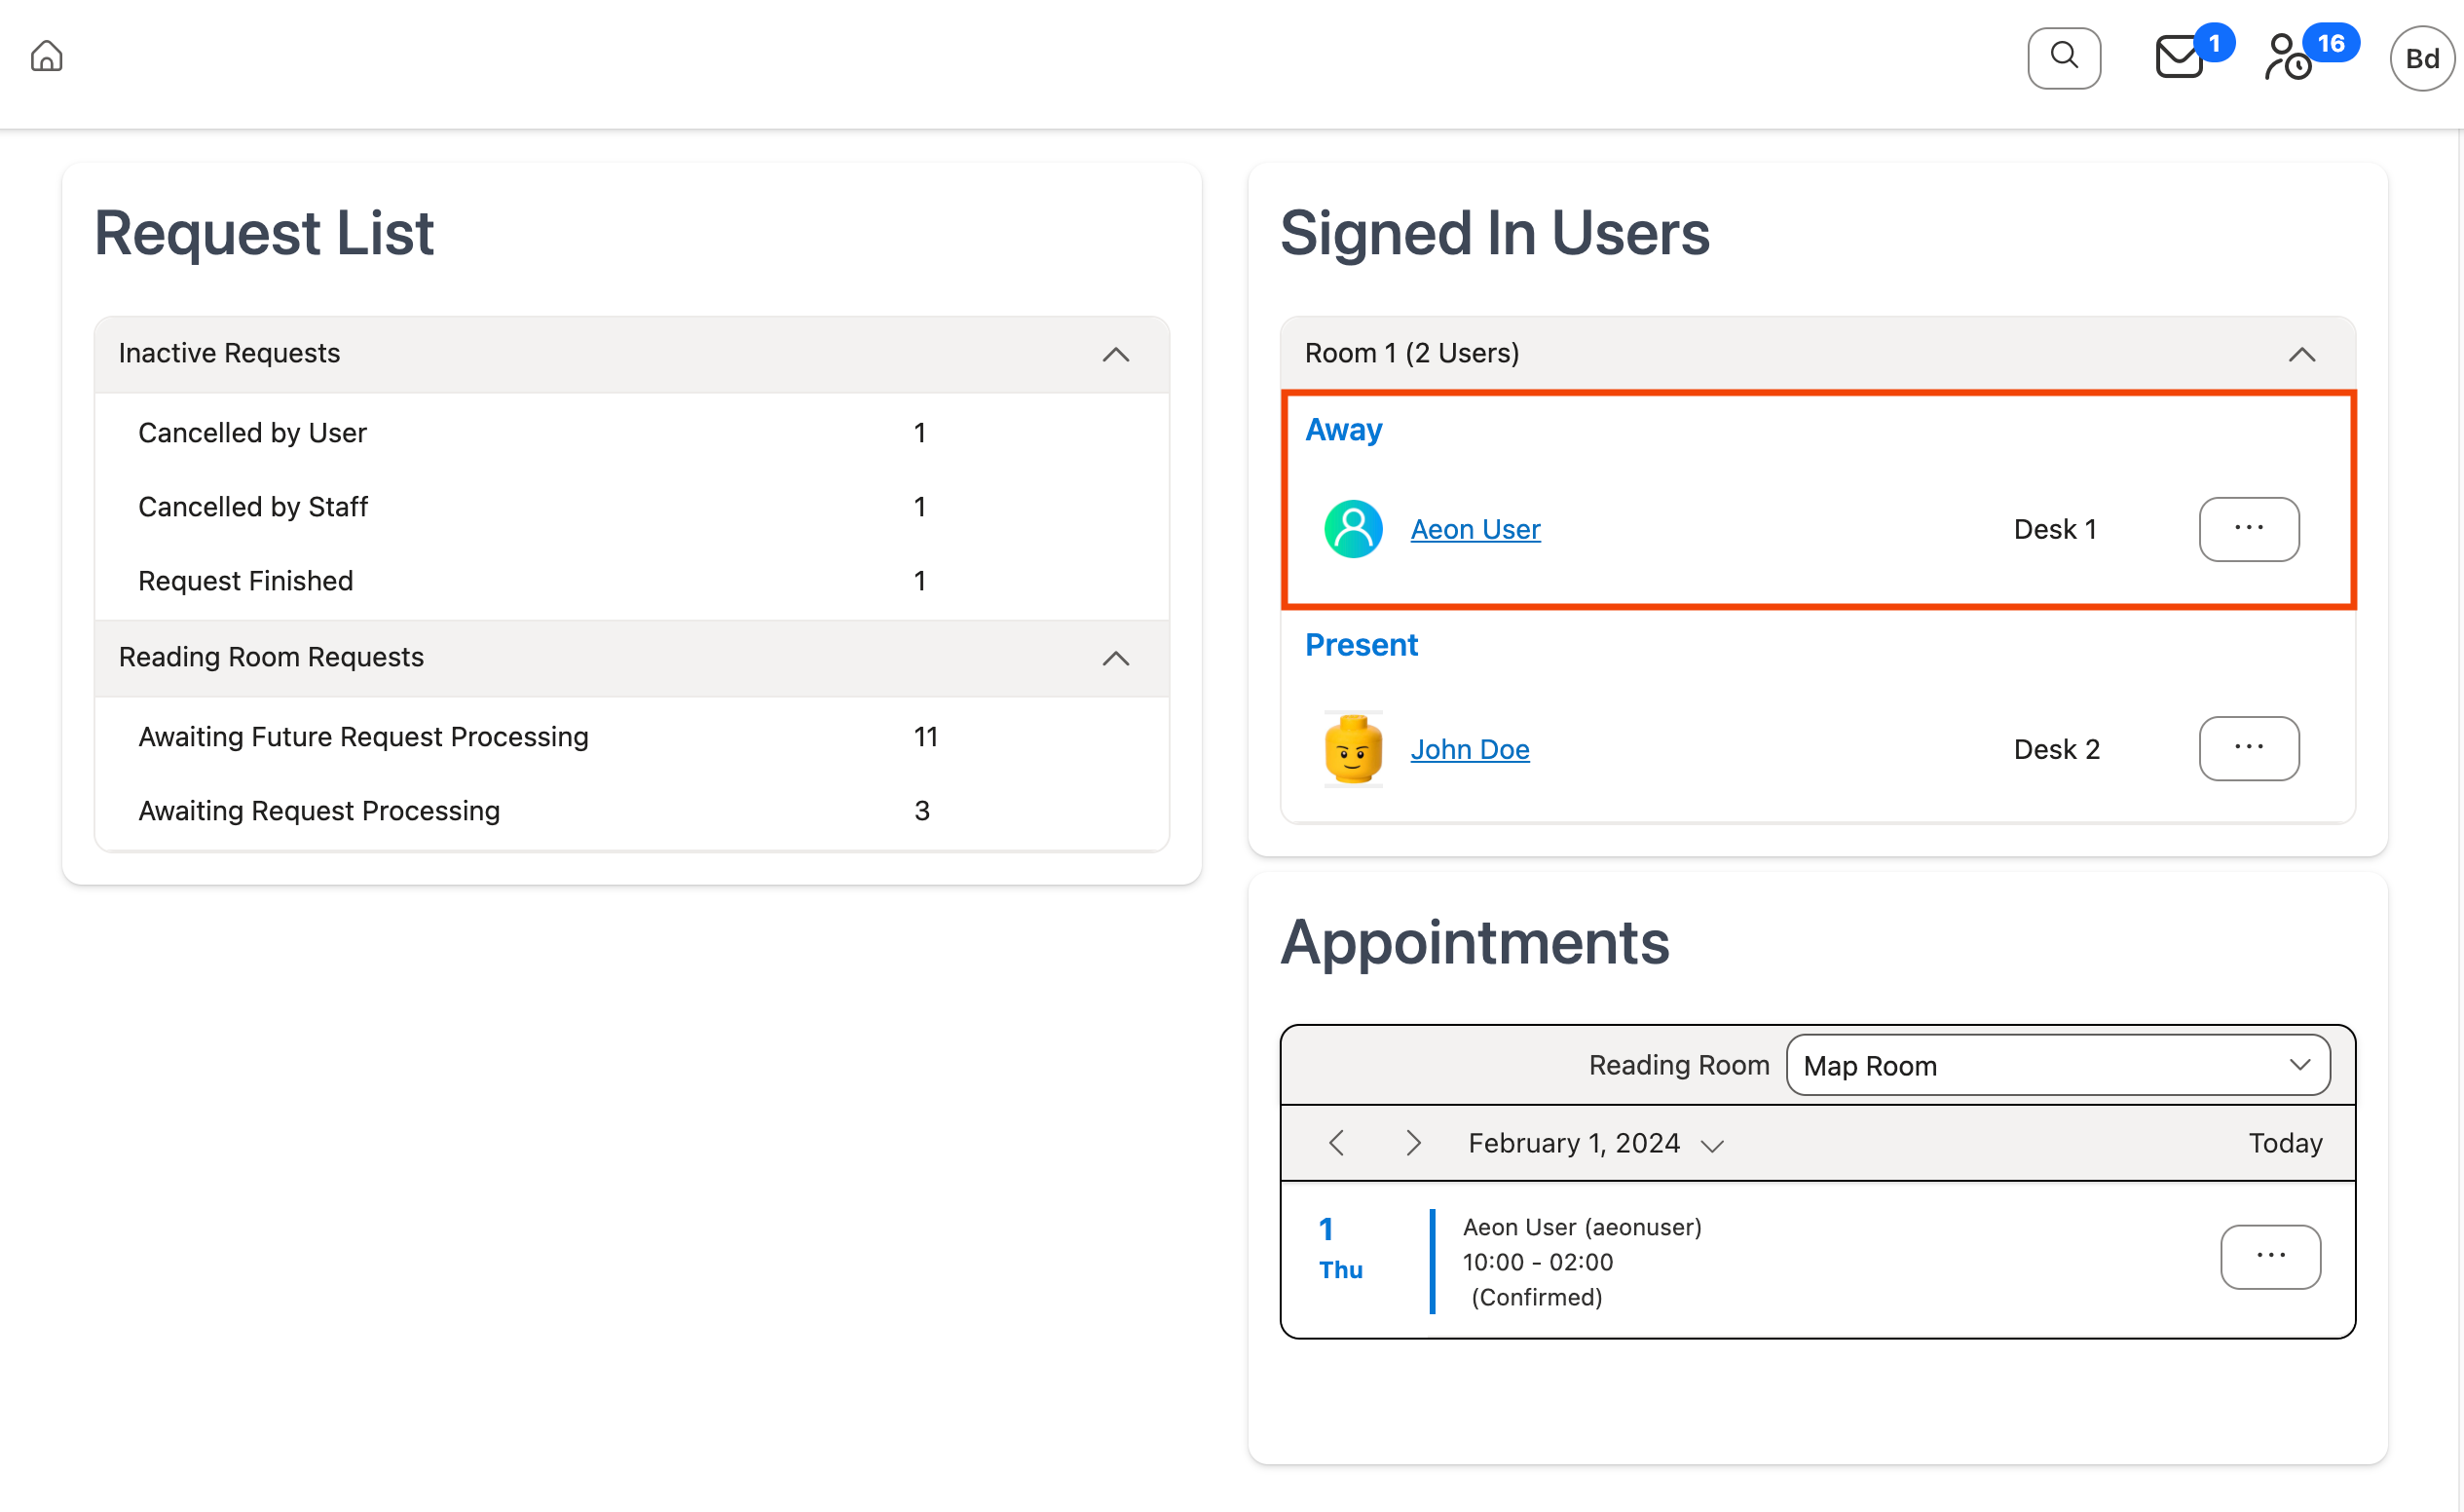Click John Doe's Lego head avatar

click(x=1353, y=749)
